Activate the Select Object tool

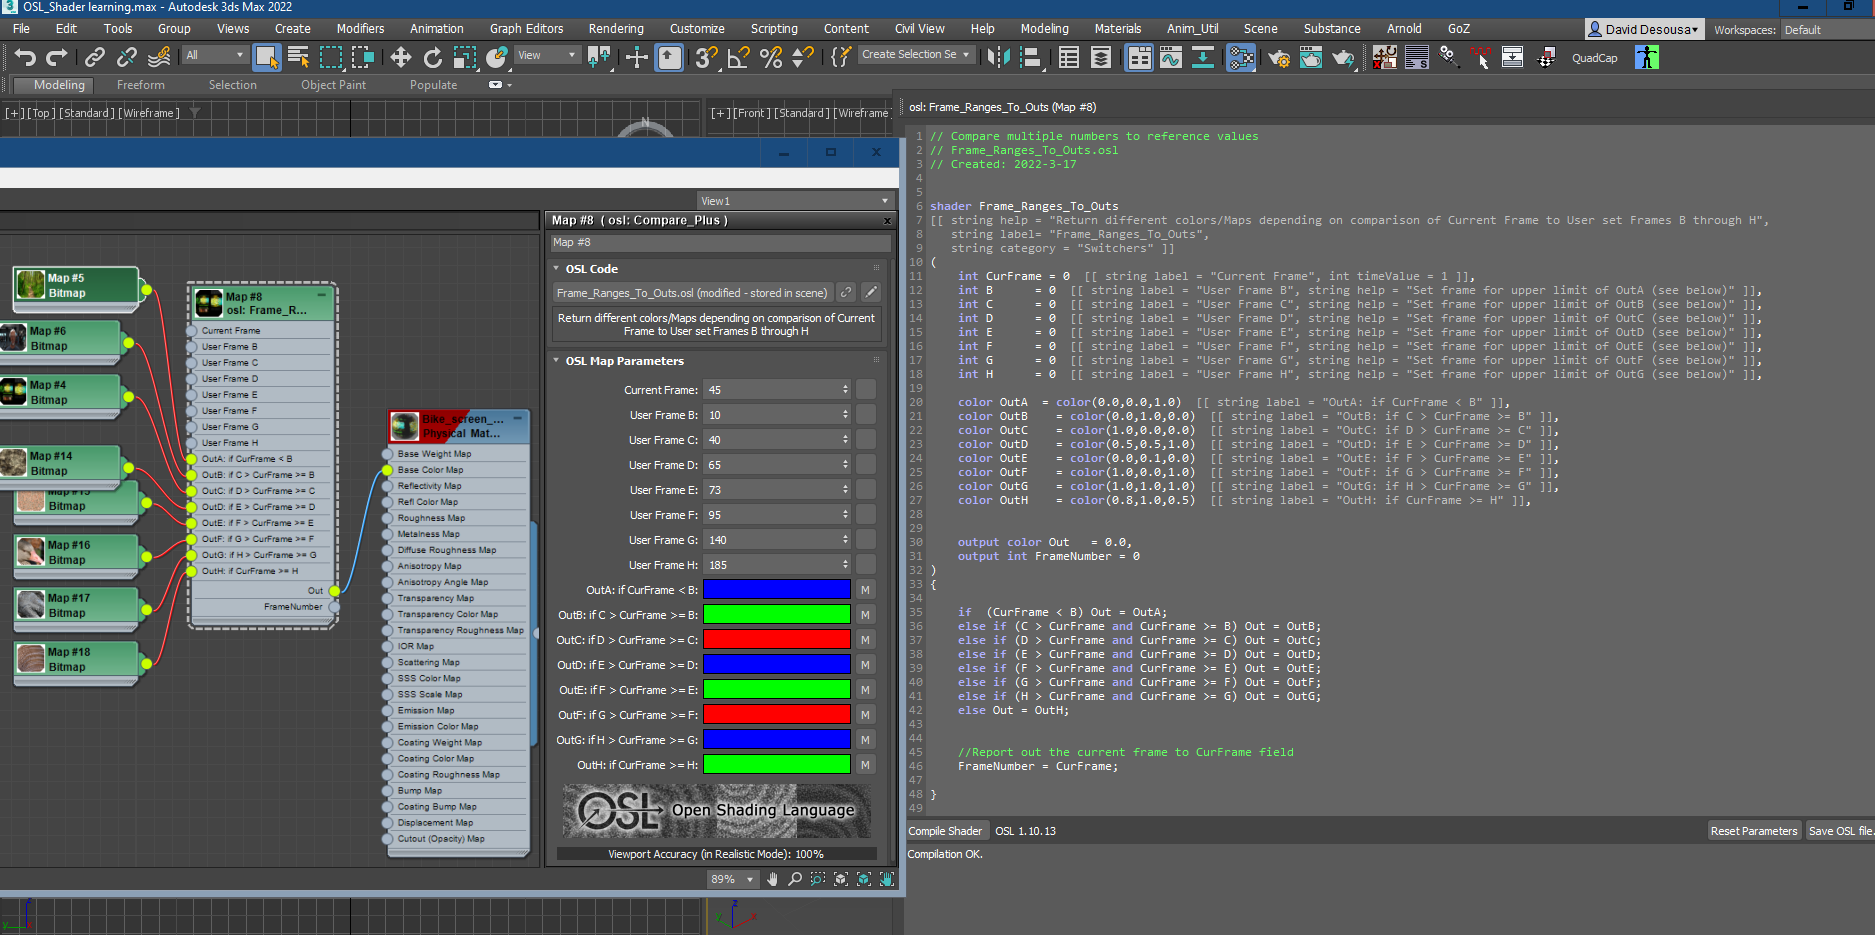pyautogui.click(x=267, y=58)
